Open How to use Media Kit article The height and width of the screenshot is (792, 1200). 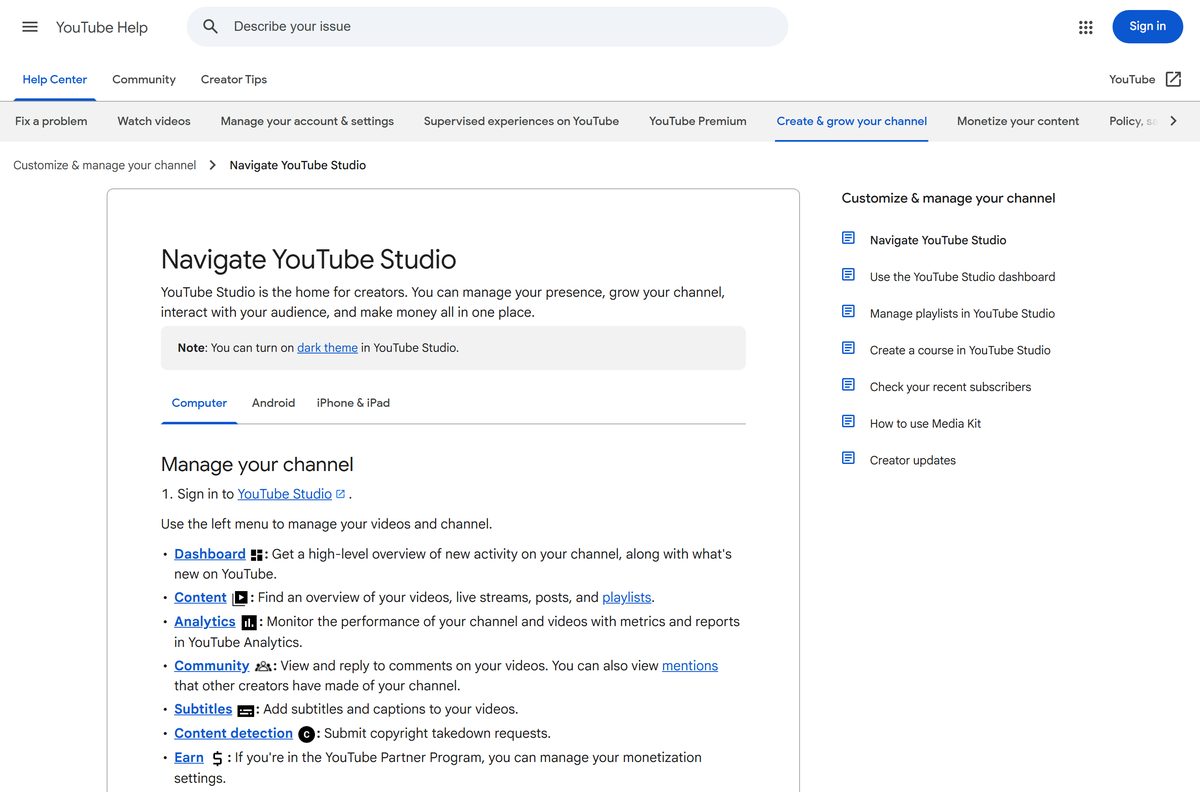tap(925, 424)
